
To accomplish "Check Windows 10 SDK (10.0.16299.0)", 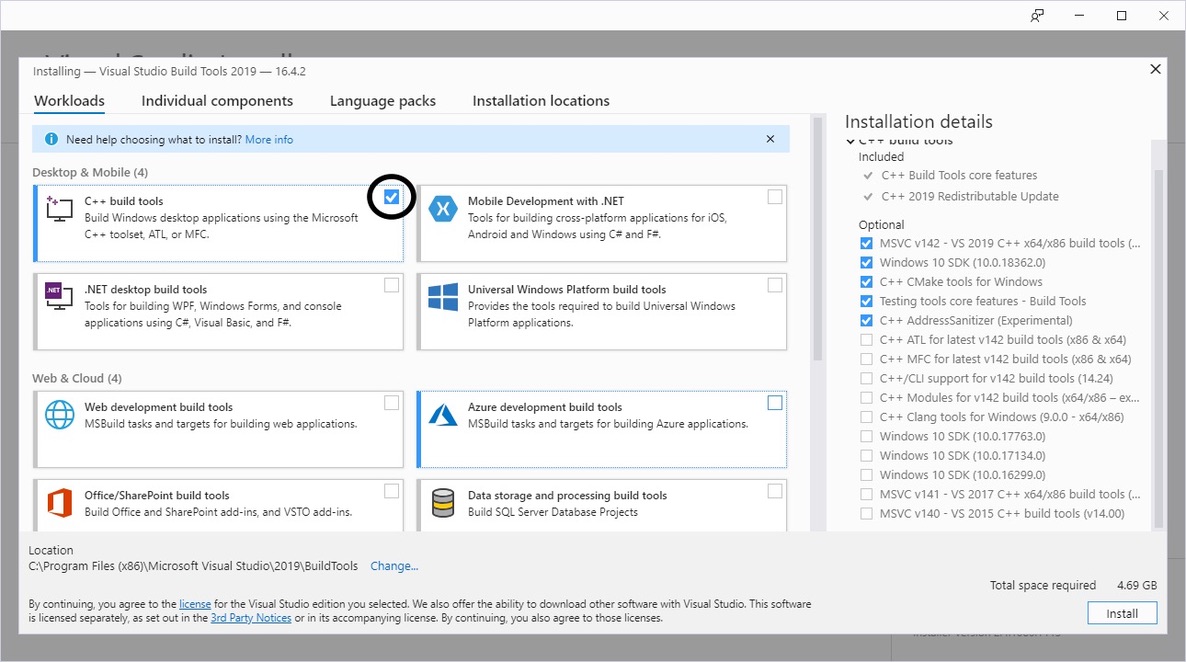I will (866, 475).
